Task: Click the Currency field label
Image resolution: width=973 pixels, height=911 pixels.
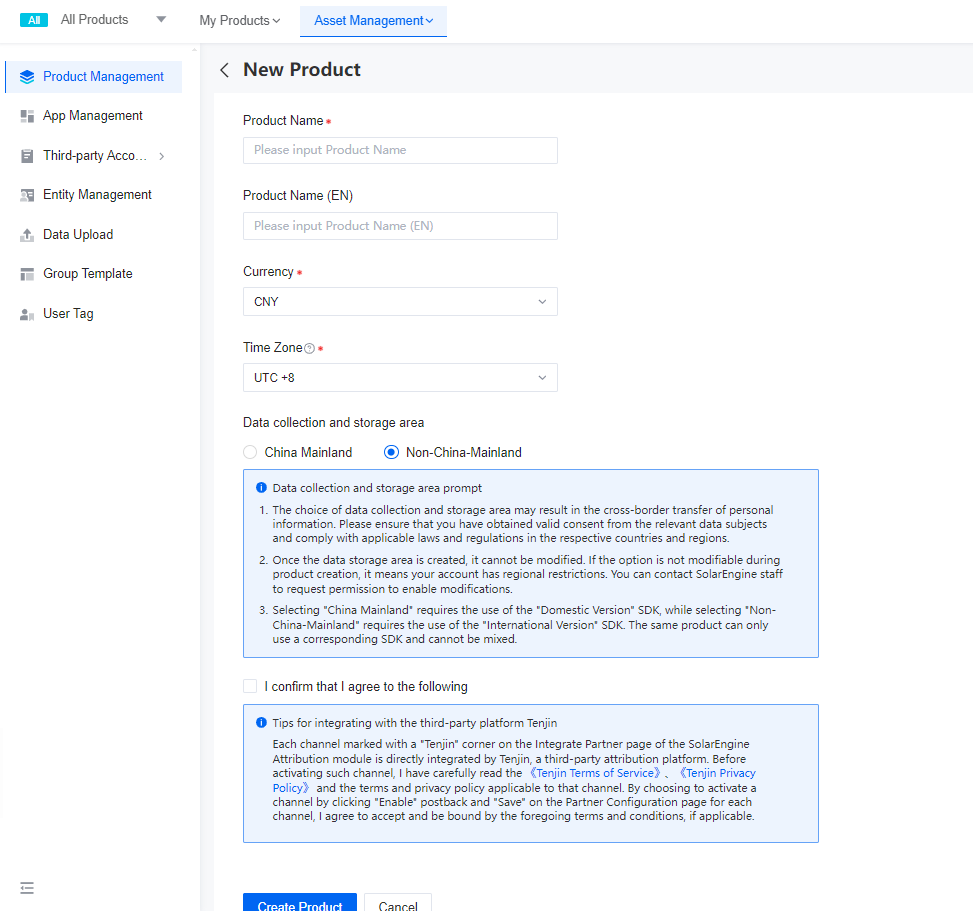Action: (x=268, y=272)
